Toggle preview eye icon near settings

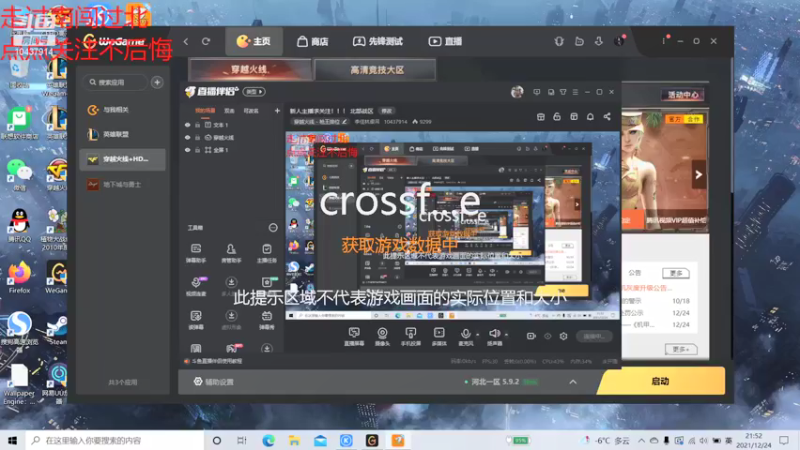547,336
